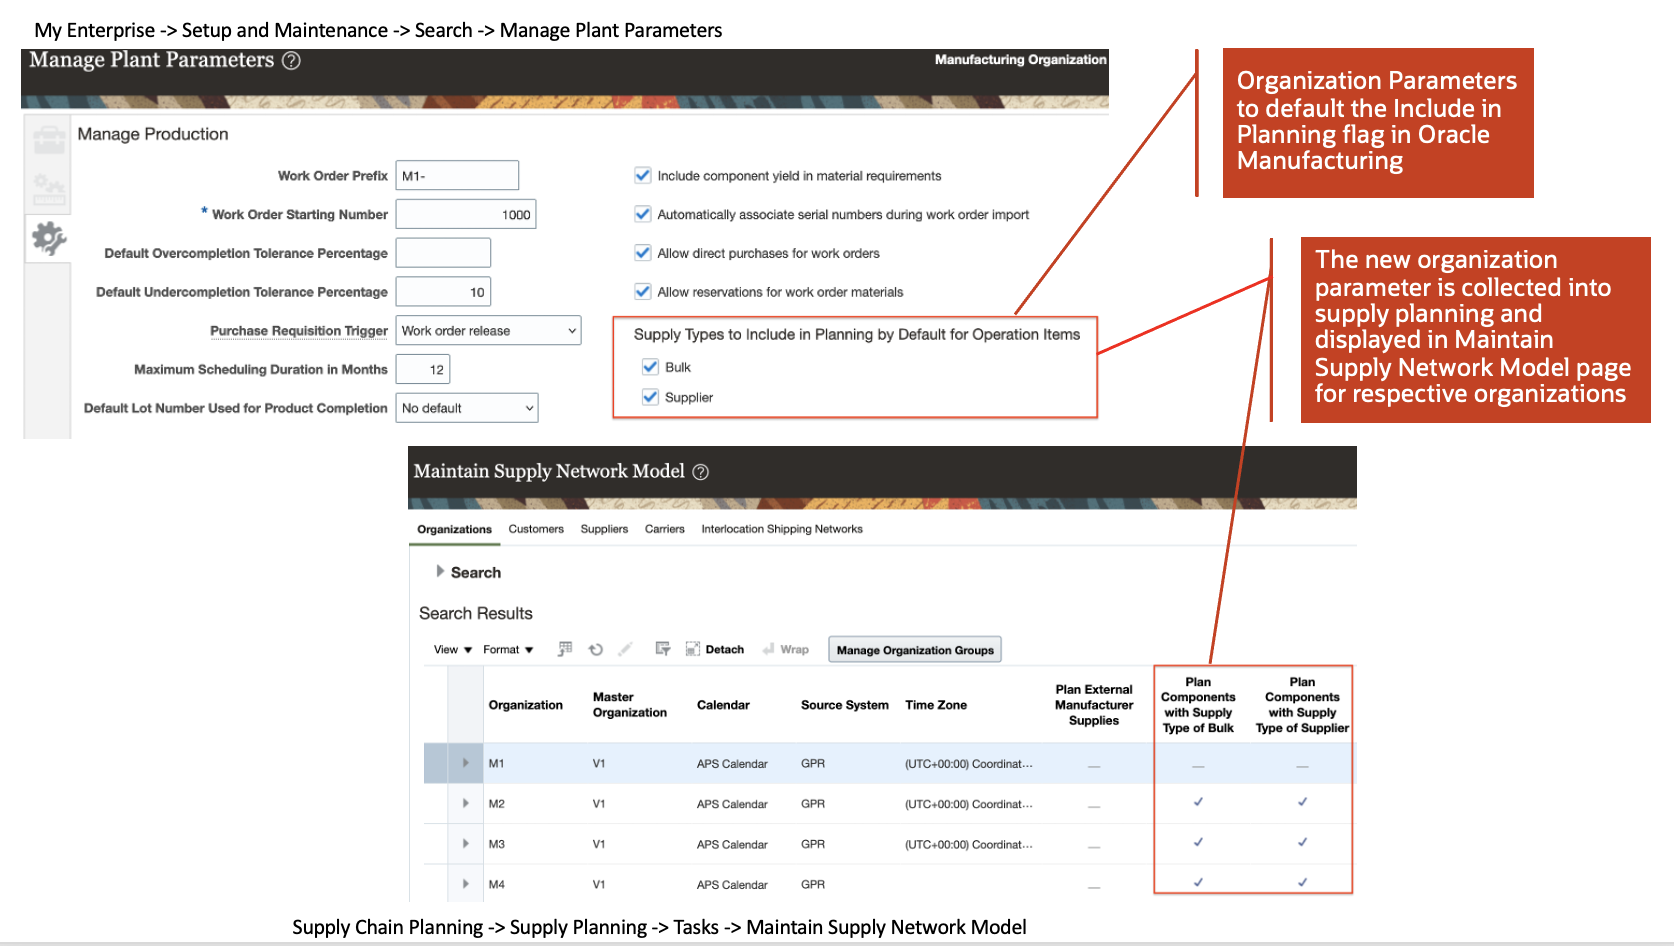Image resolution: width=1674 pixels, height=946 pixels.
Task: Click Plan Components with Supply Type of Bulk header
Action: click(x=1198, y=705)
